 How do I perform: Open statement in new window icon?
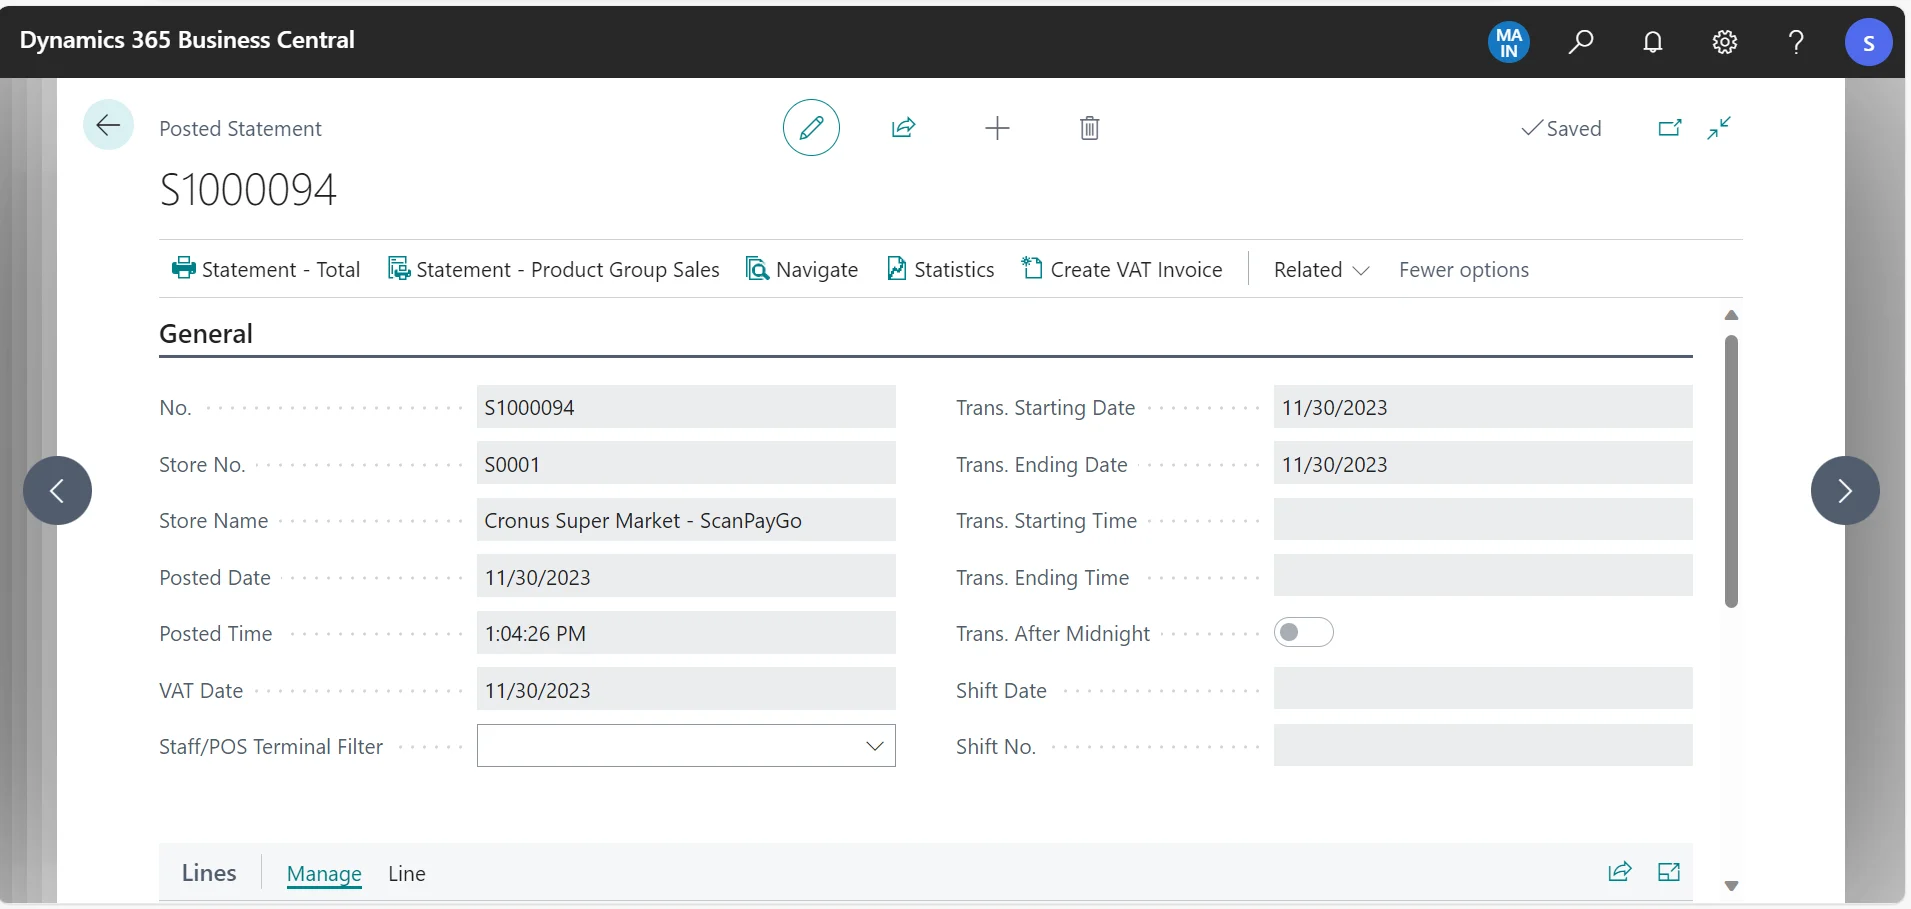click(x=1669, y=128)
